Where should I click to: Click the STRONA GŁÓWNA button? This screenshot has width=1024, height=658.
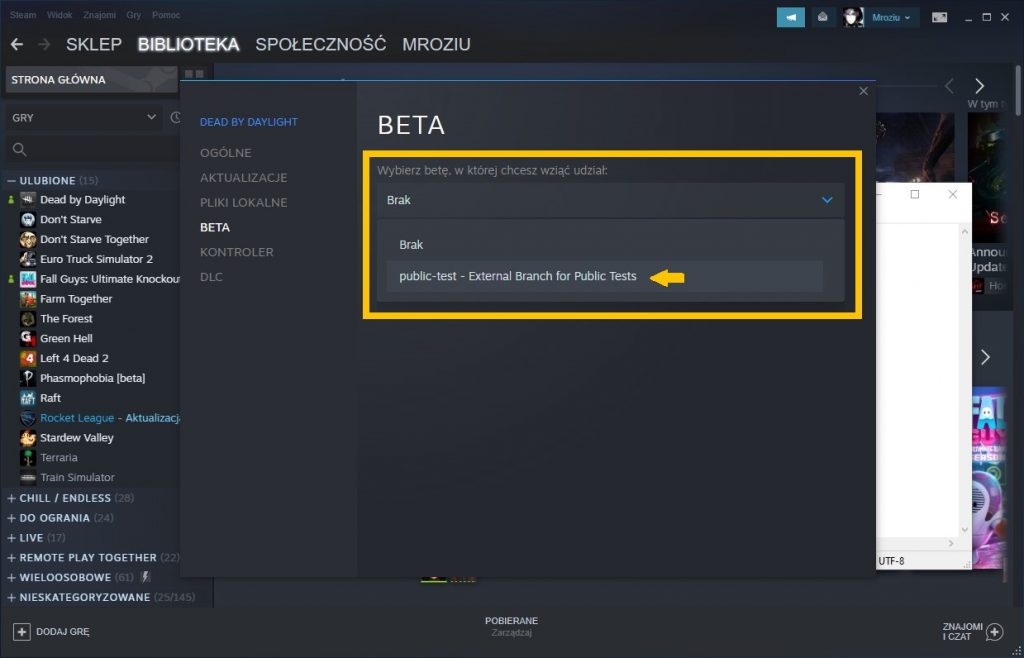(x=91, y=80)
